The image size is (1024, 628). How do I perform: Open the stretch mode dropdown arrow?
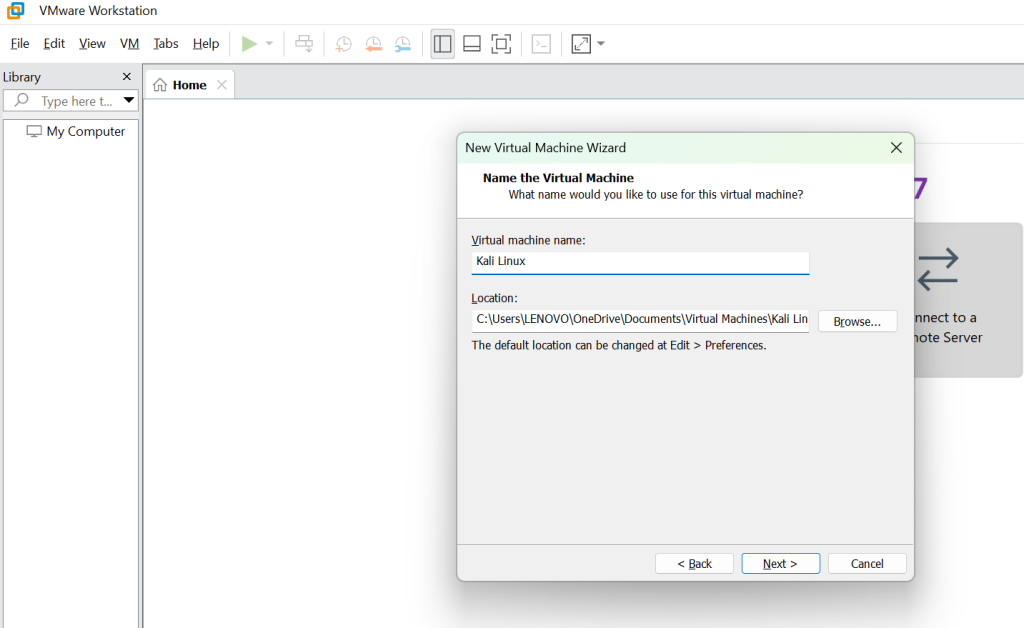(601, 44)
